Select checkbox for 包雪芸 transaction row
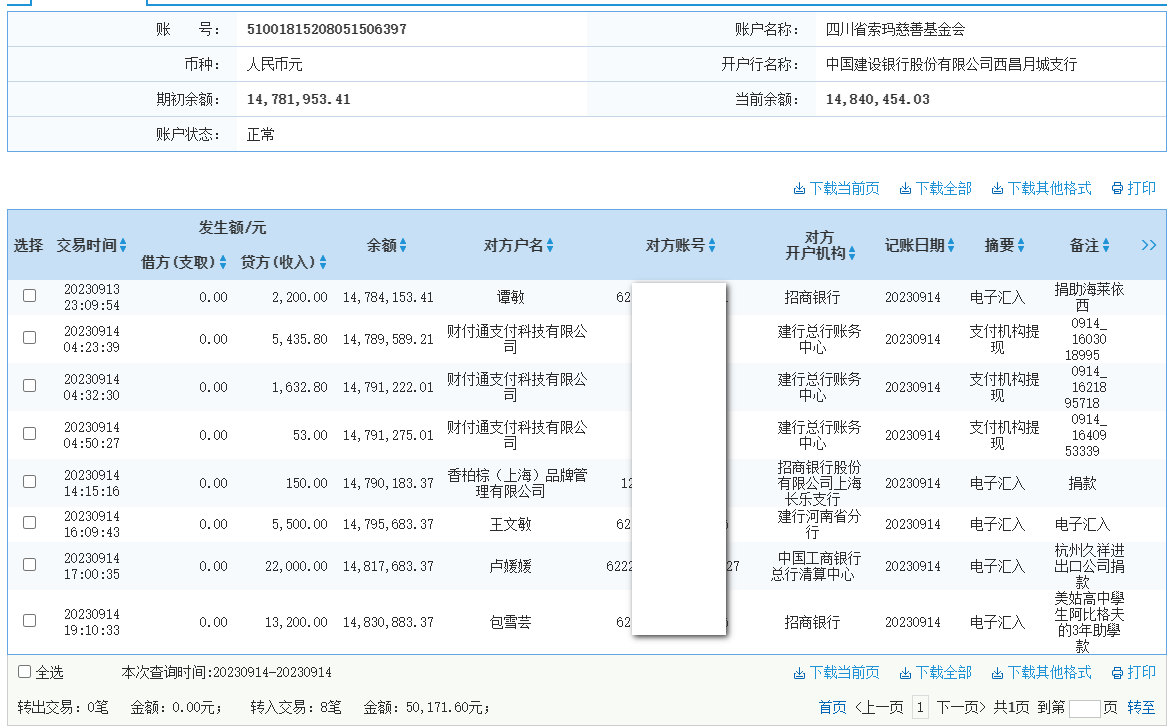The height and width of the screenshot is (727, 1170). pos(30,620)
